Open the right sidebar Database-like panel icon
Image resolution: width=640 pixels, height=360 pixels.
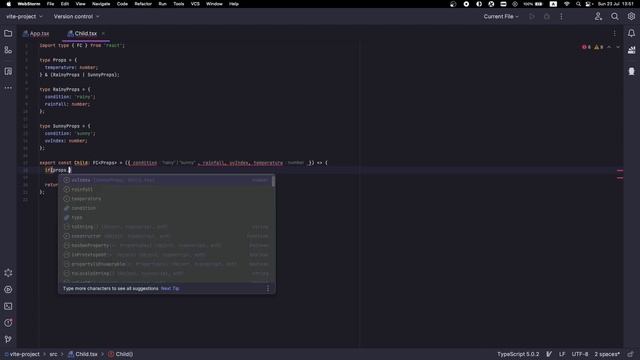pyautogui.click(x=631, y=71)
